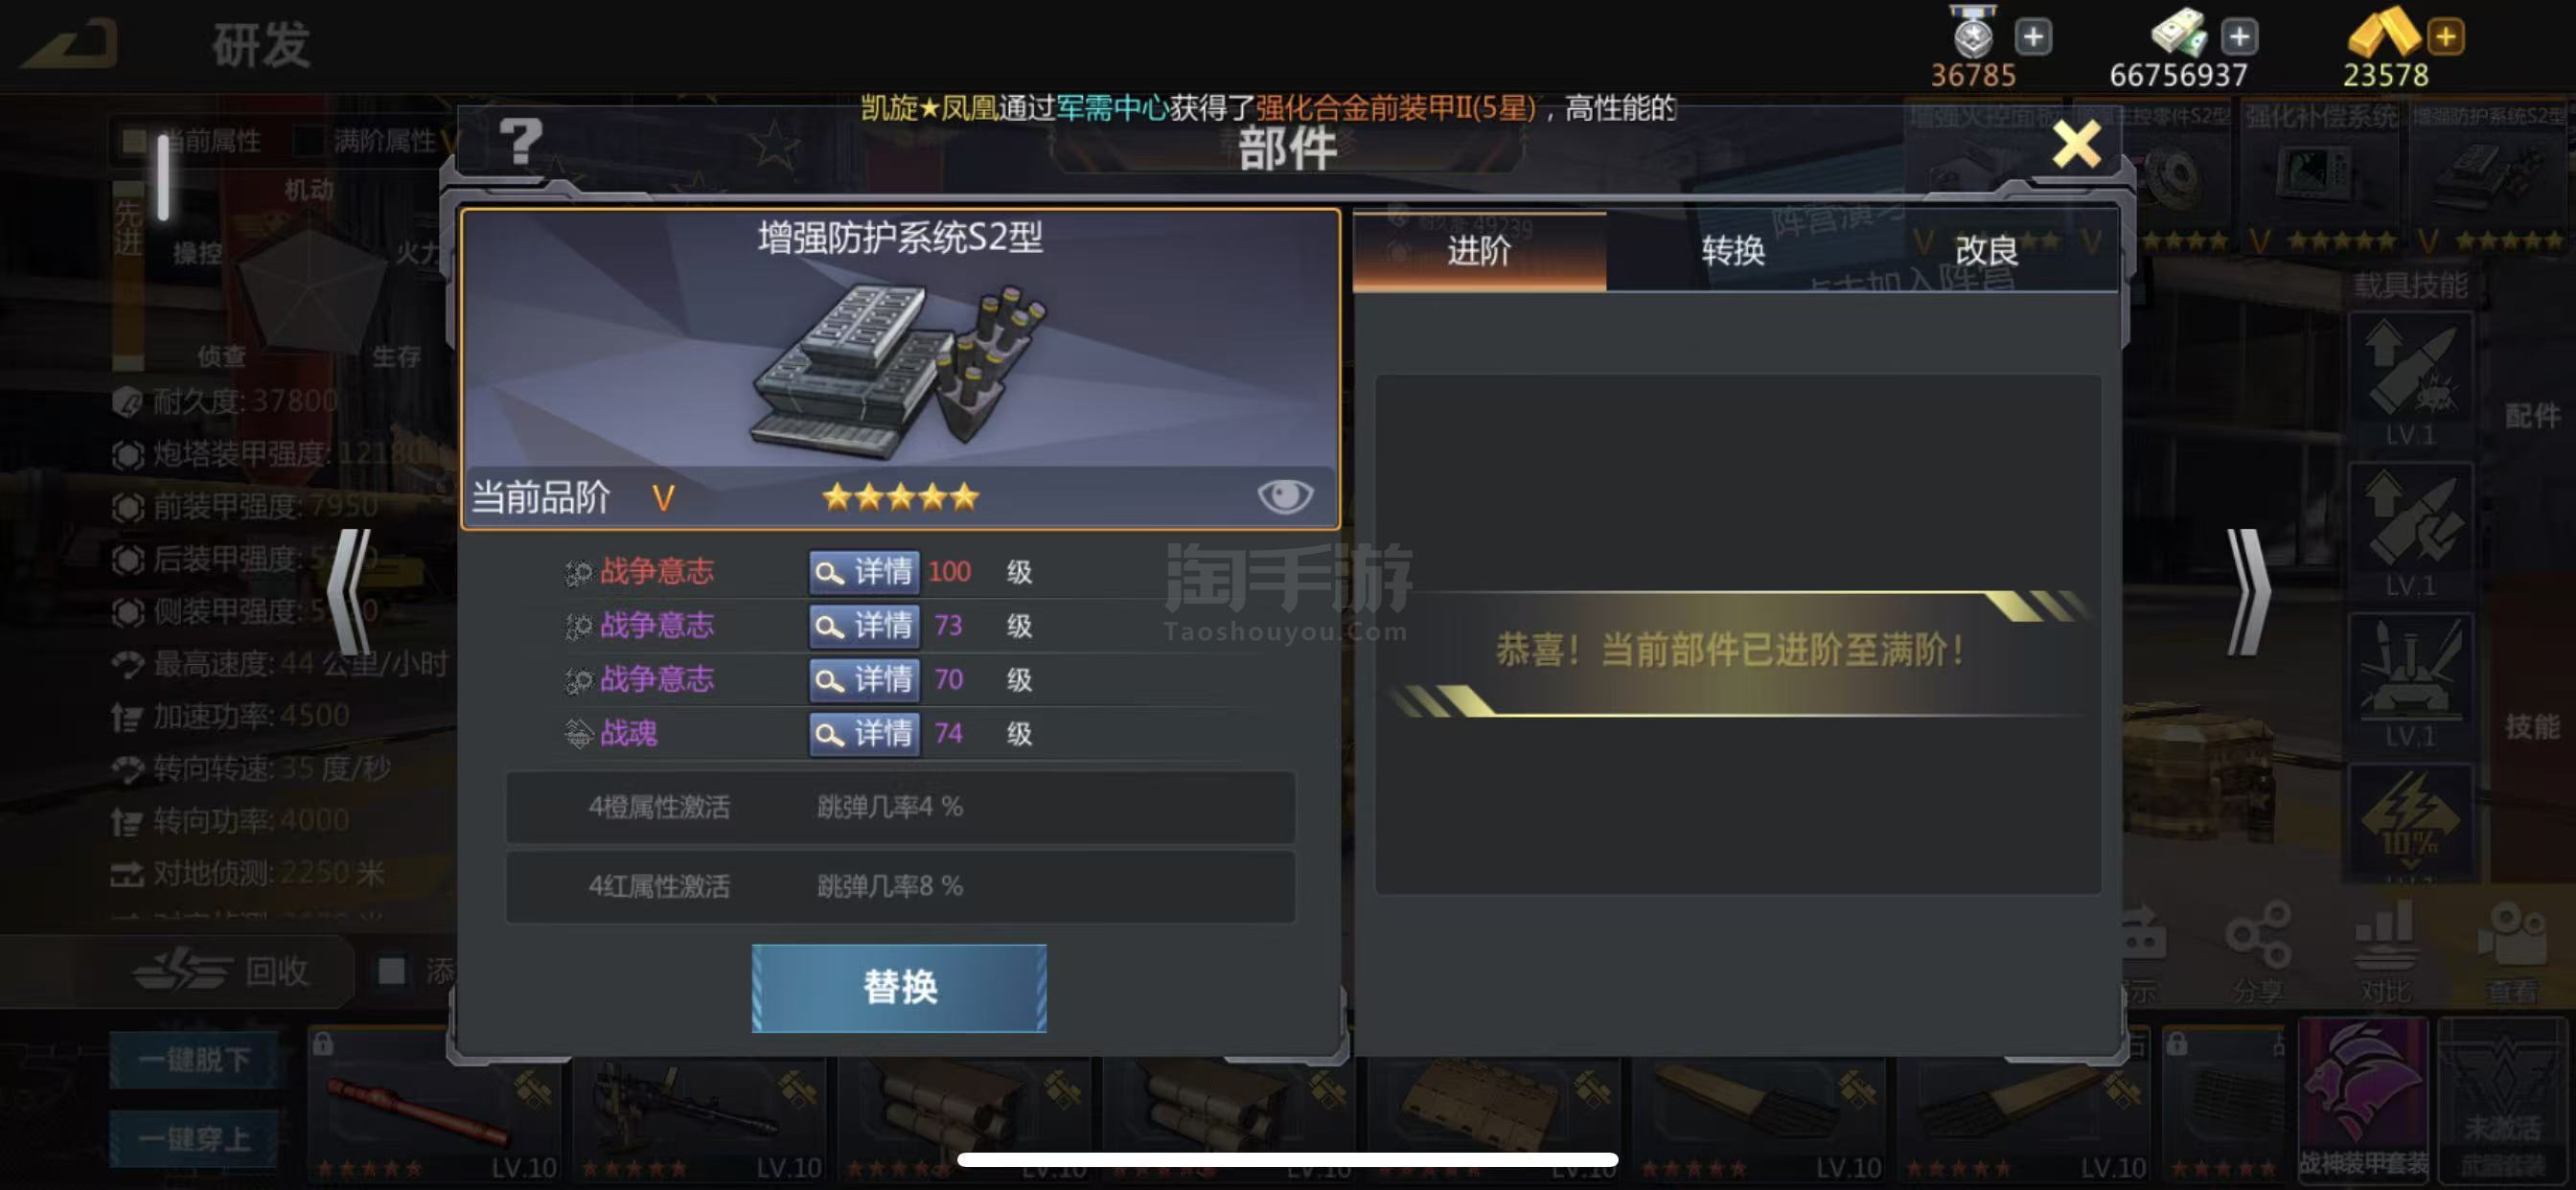Image resolution: width=2576 pixels, height=1190 pixels.
Task: Open the 战神装甲套装 armor set icon
Action: [2363, 1099]
